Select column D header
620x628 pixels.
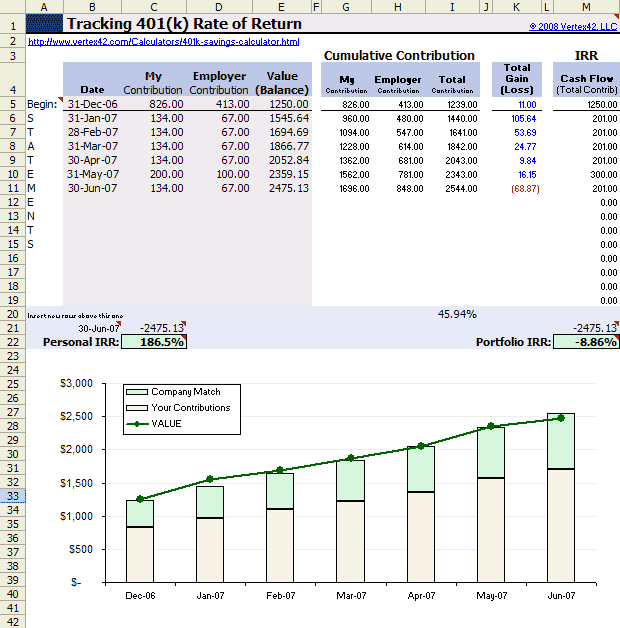pos(219,7)
